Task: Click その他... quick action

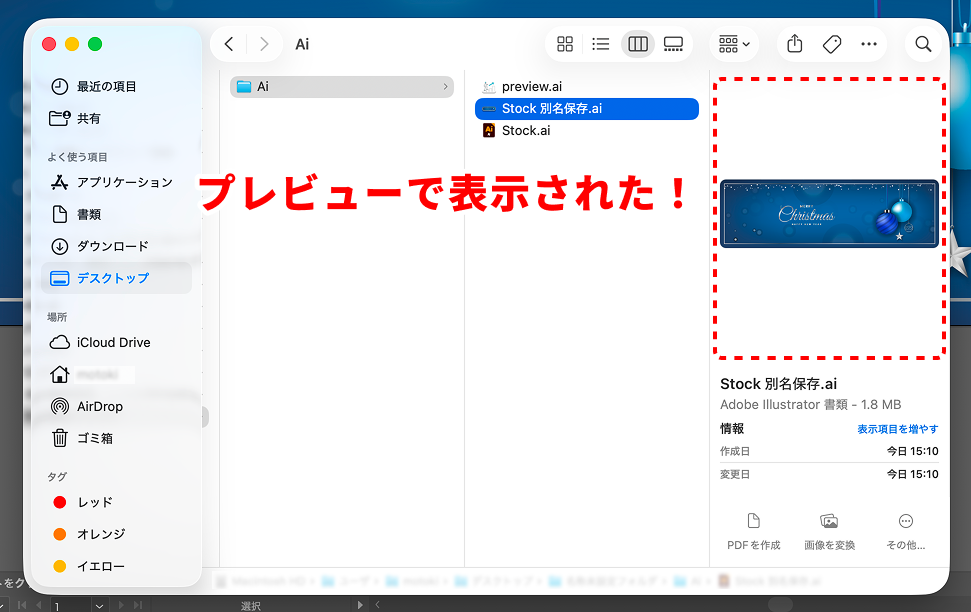Action: coord(905,531)
